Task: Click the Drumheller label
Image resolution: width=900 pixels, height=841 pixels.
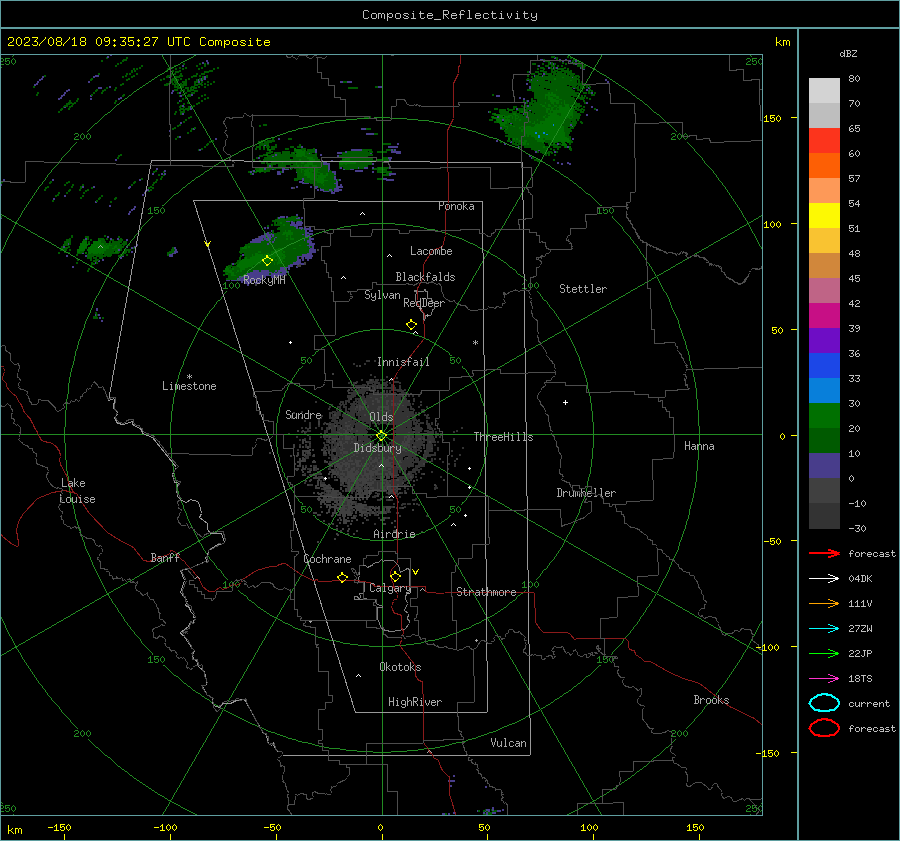Action: pos(586,493)
